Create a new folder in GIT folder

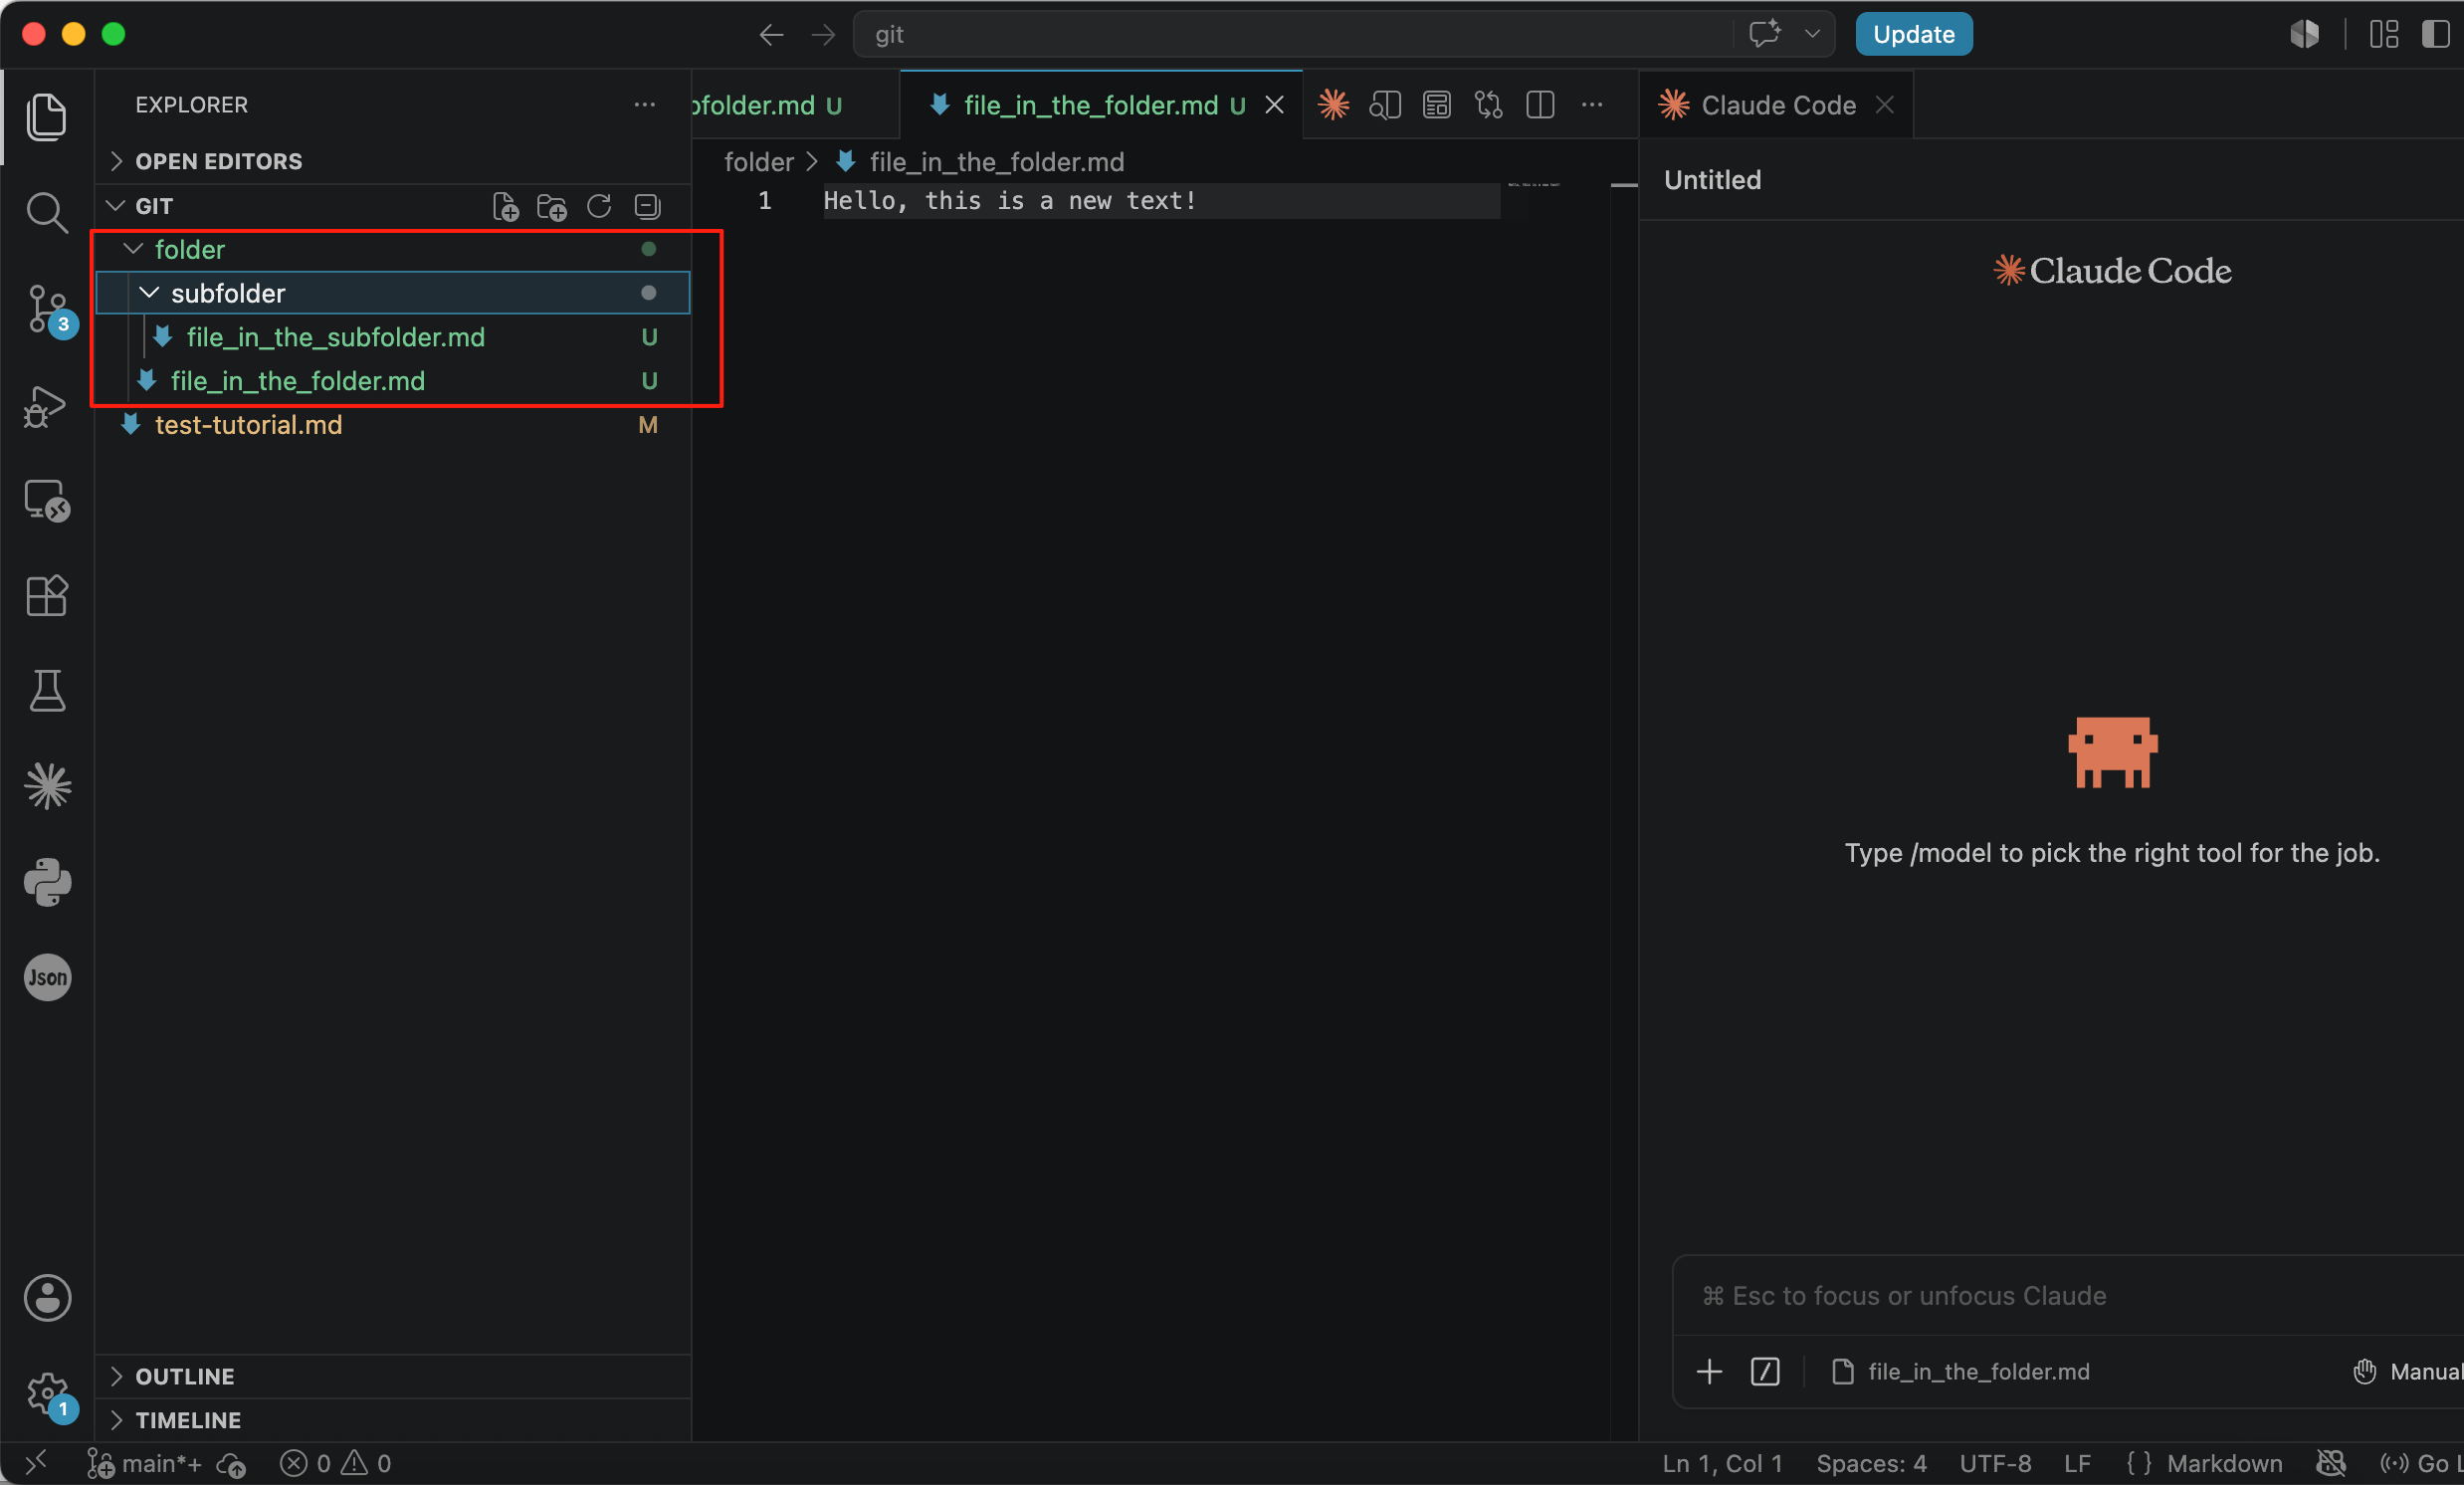552,206
